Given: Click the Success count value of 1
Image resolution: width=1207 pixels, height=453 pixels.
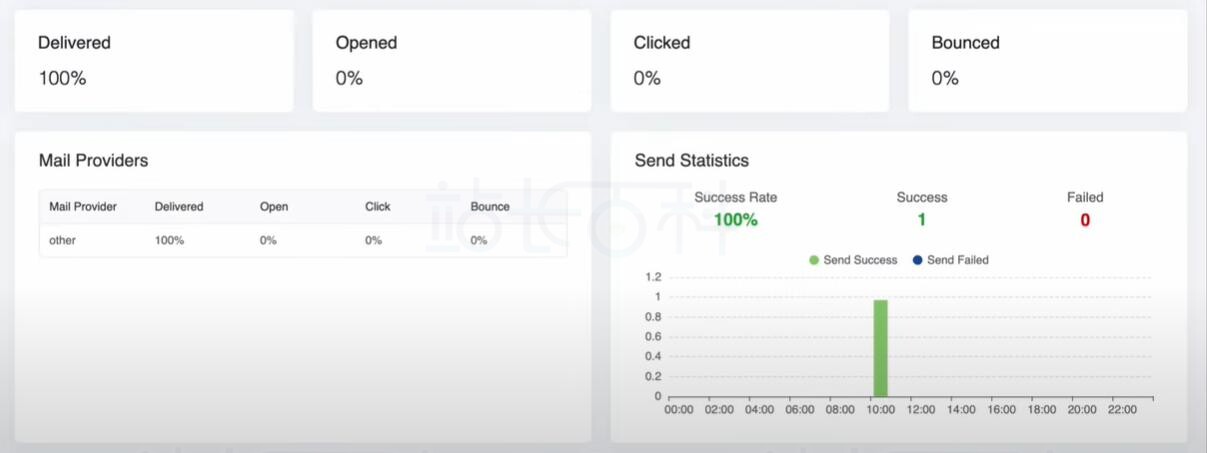Looking at the screenshot, I should tap(921, 220).
